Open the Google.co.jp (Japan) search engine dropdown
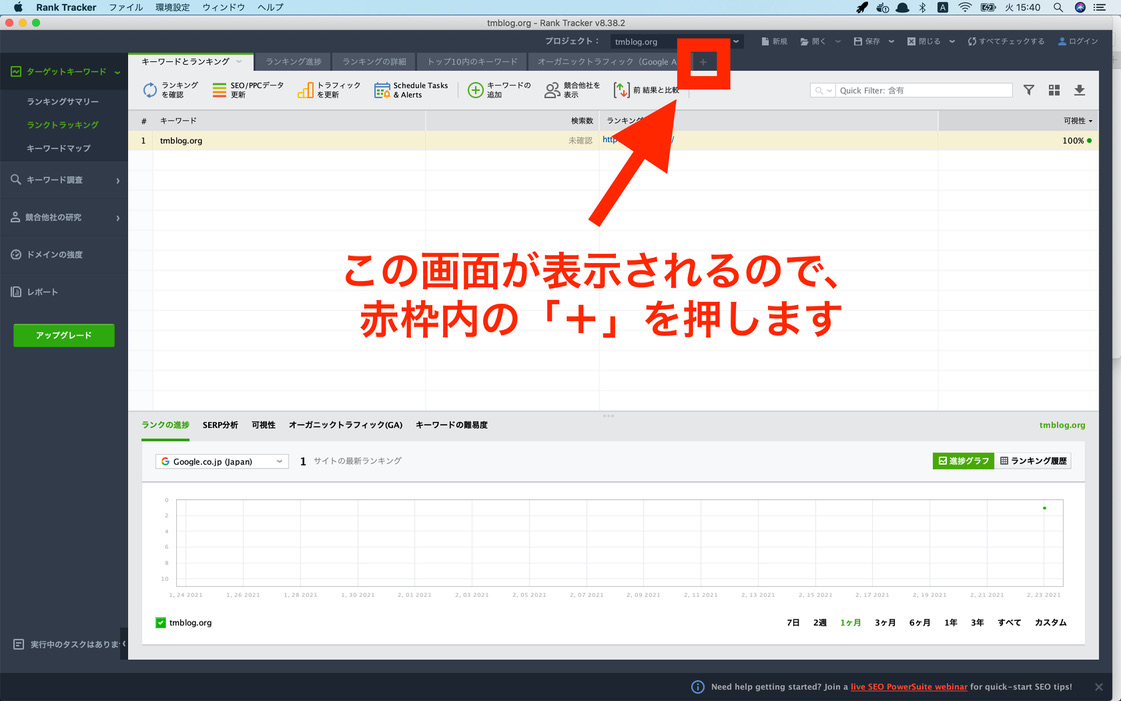This screenshot has width=1121, height=701. [x=222, y=462]
